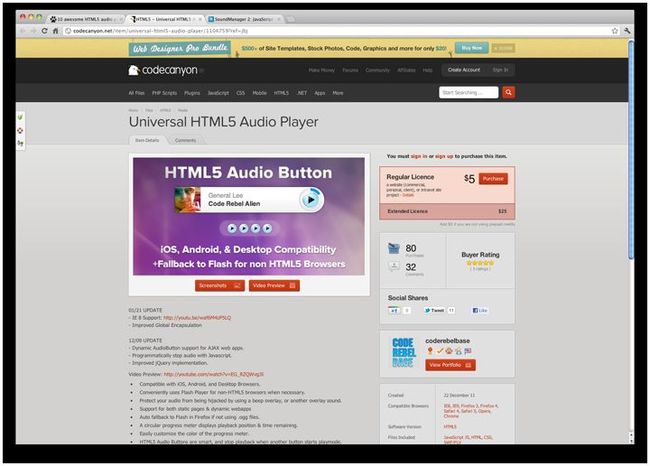Click the last small play button in row

pyautogui.click(x=267, y=228)
